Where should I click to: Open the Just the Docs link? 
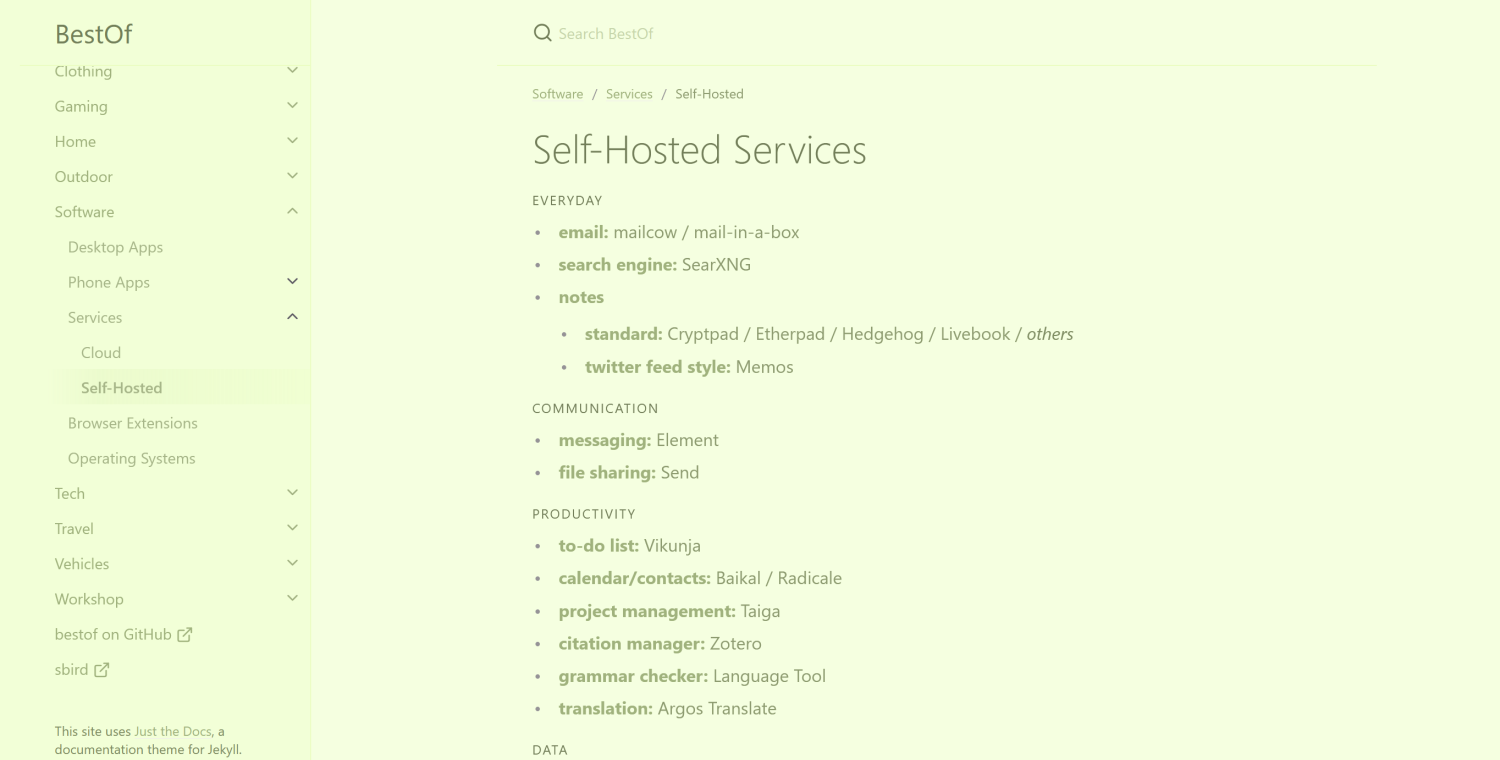click(173, 731)
